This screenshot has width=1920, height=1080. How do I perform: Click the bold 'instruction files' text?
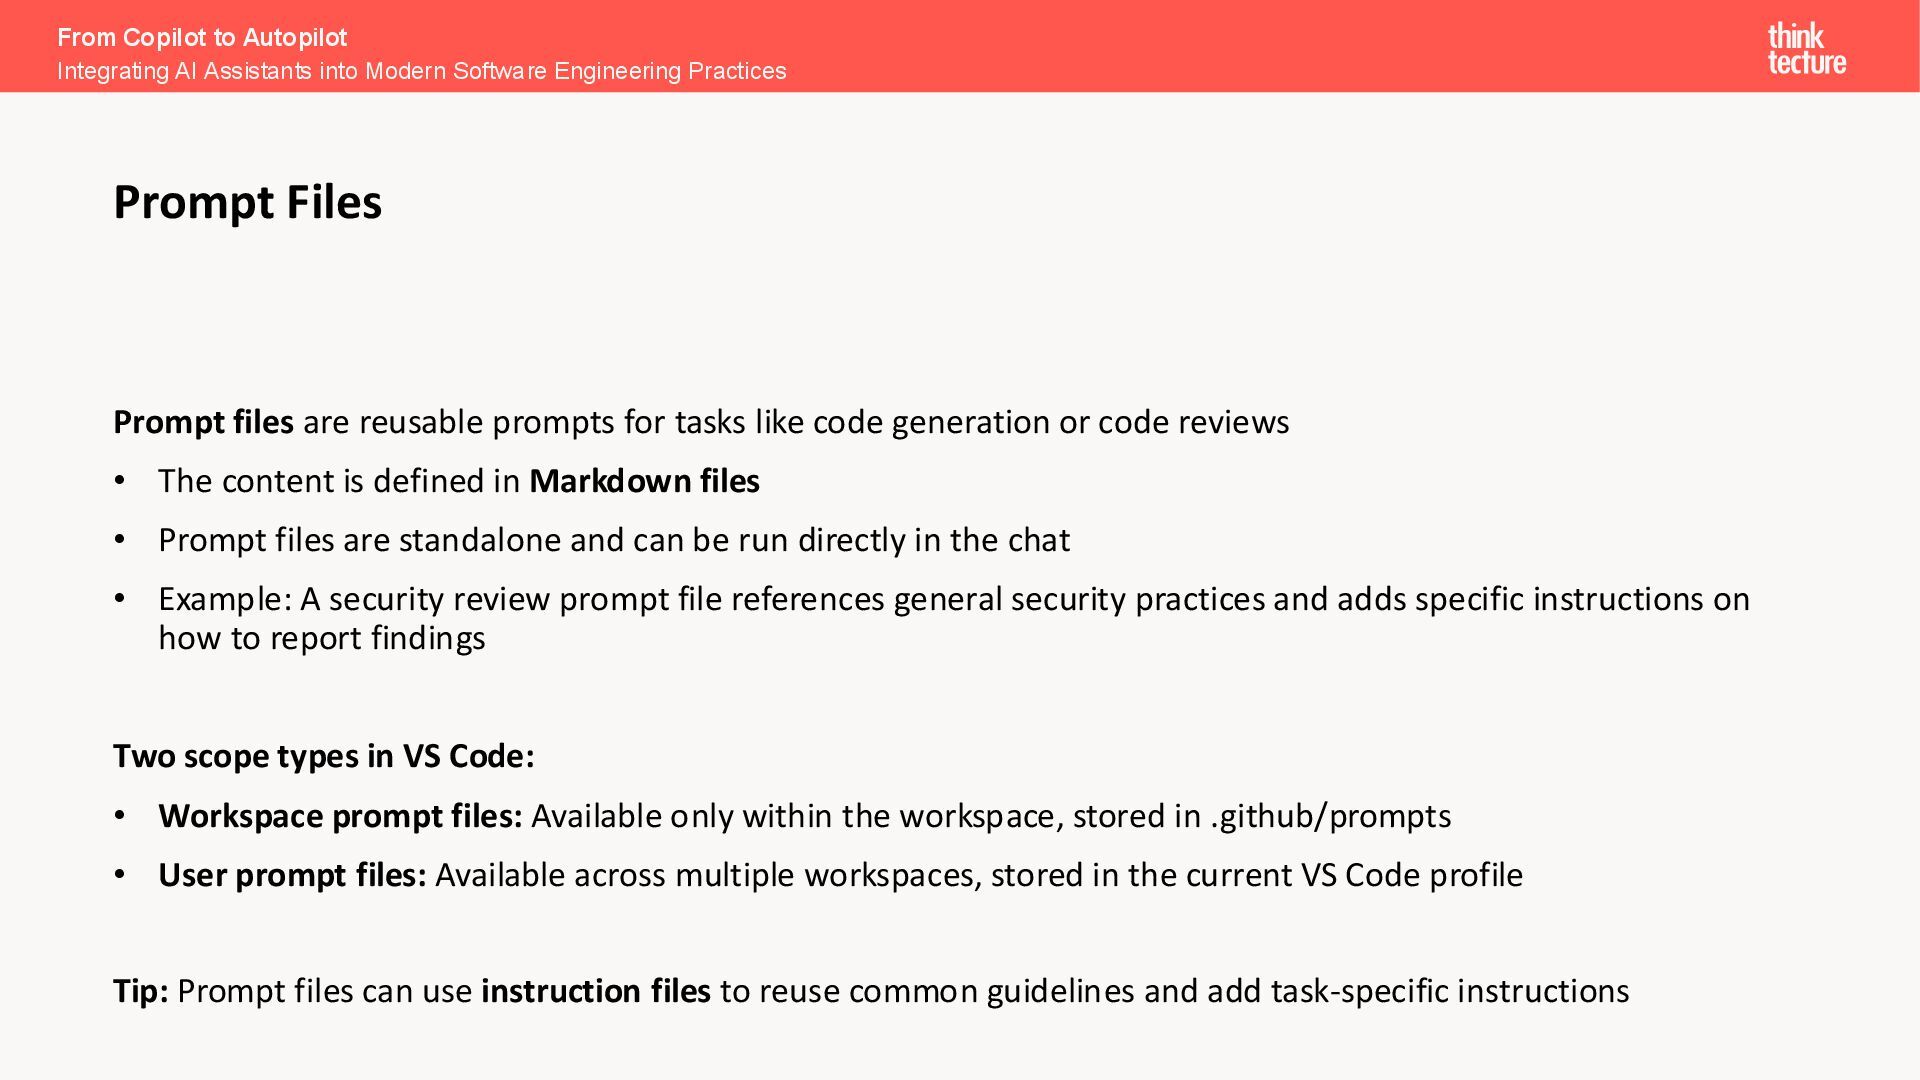pyautogui.click(x=595, y=991)
